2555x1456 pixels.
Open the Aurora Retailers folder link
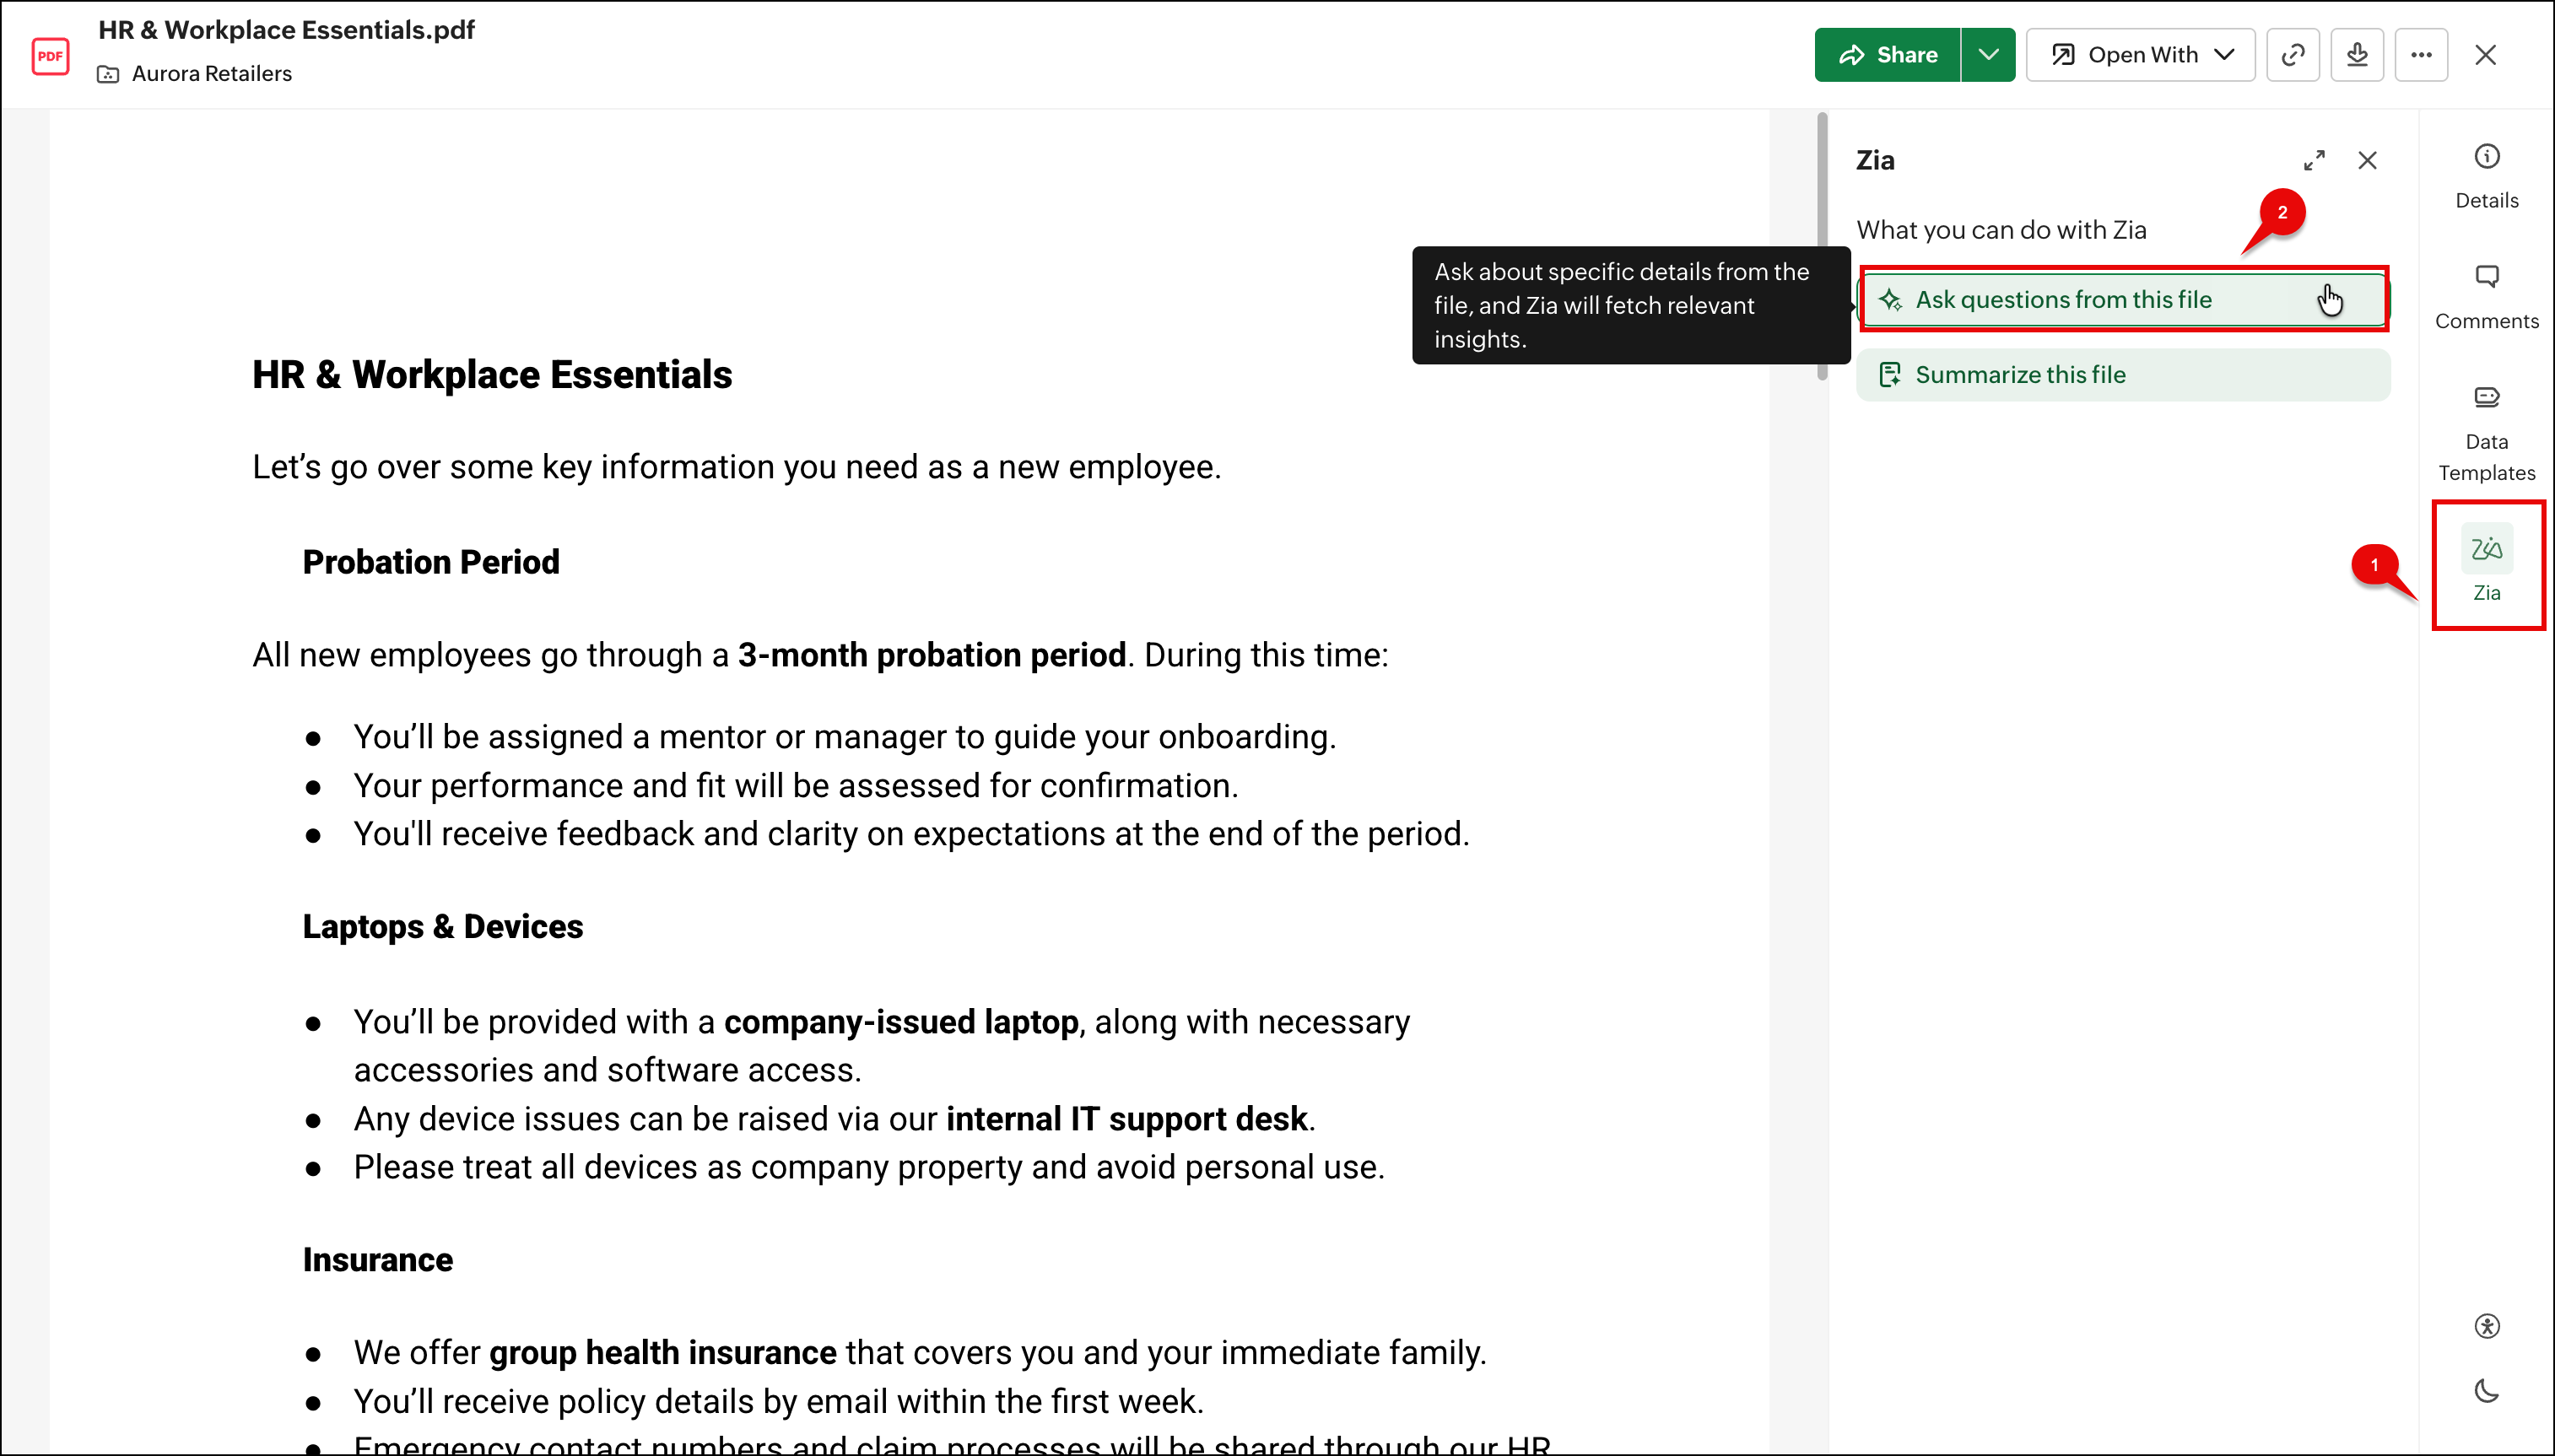coord(211,74)
